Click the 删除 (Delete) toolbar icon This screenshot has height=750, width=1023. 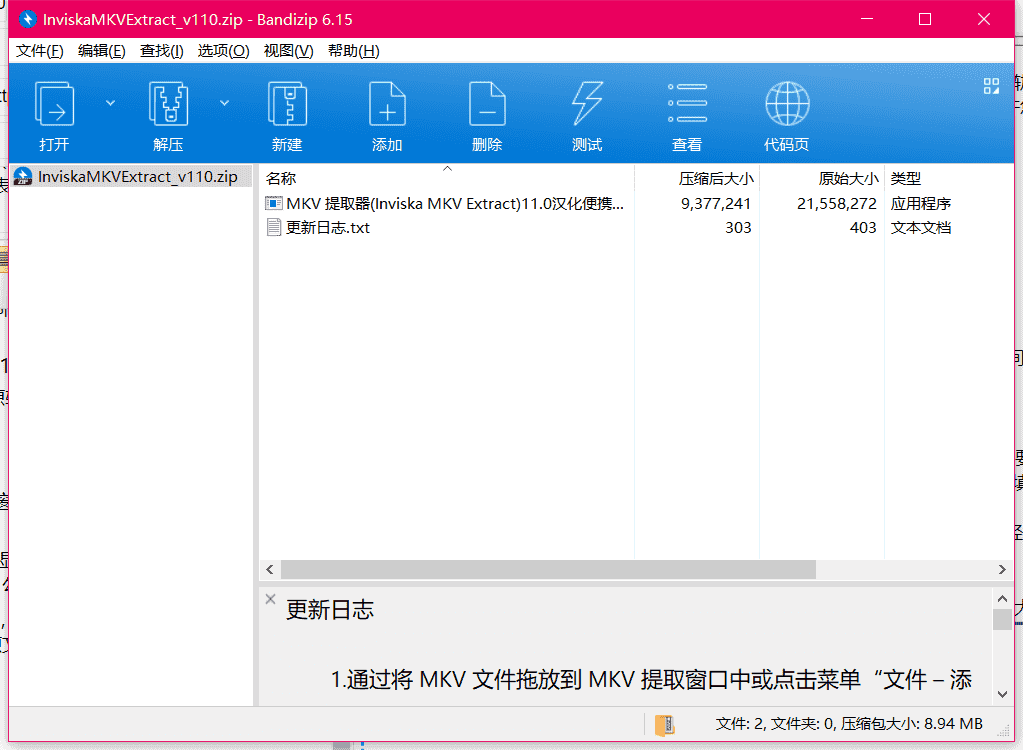pos(487,104)
